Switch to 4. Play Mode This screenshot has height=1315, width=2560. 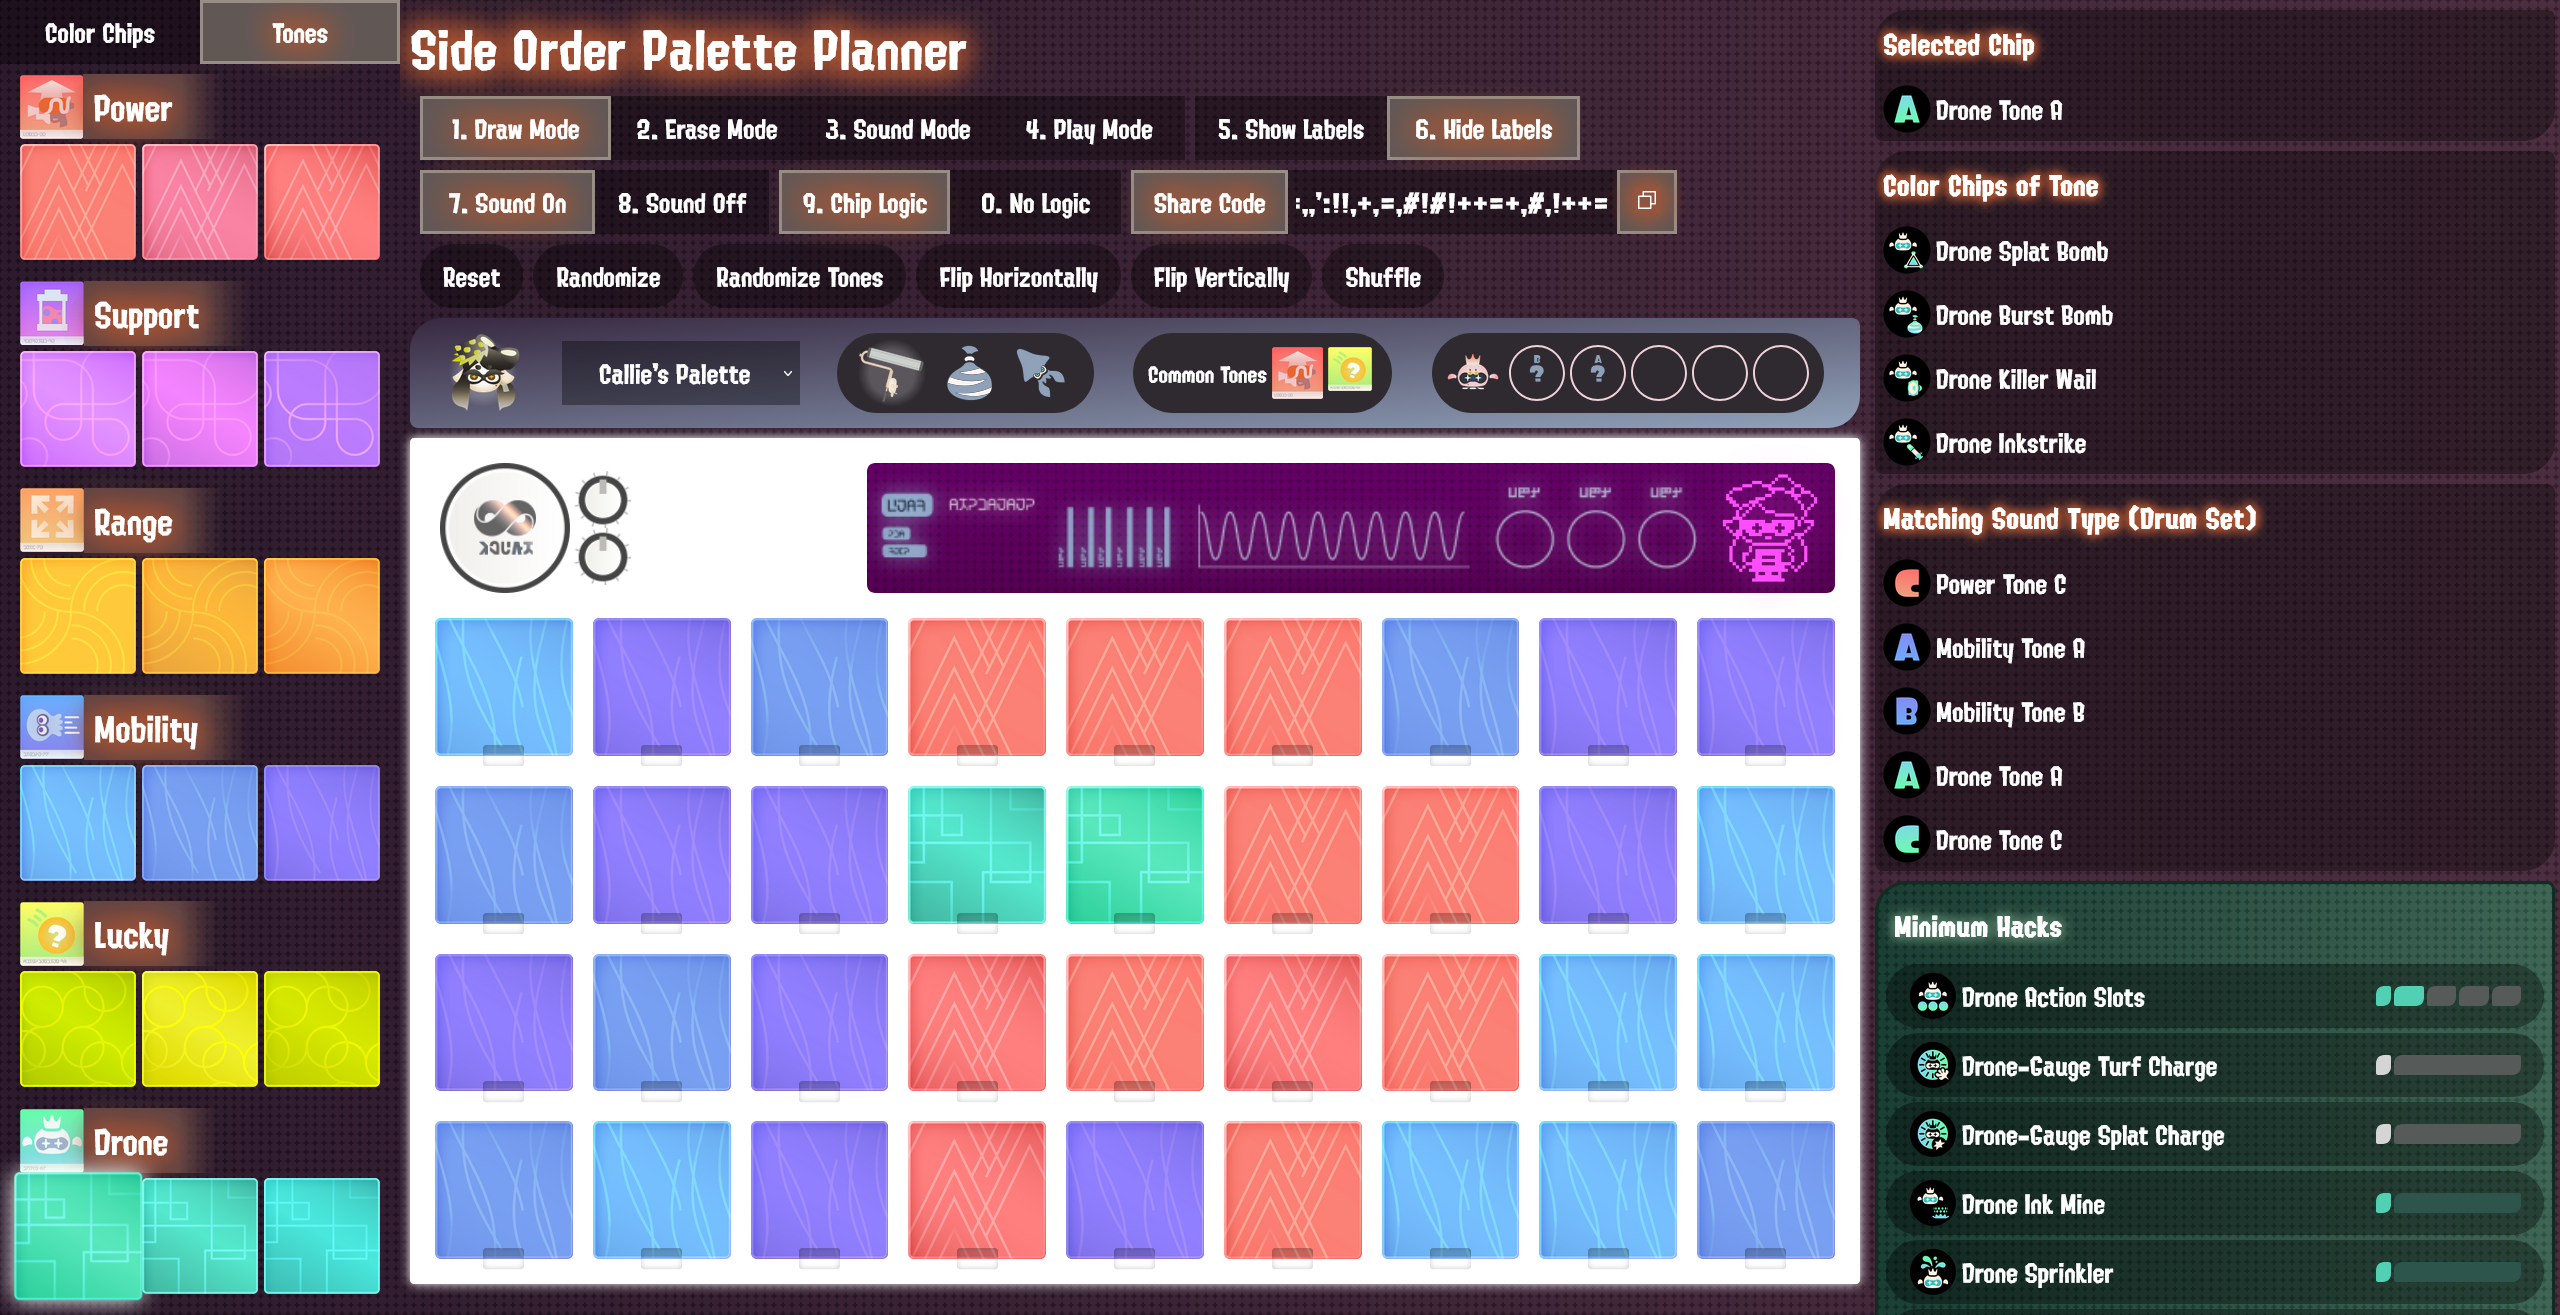pyautogui.click(x=1089, y=129)
